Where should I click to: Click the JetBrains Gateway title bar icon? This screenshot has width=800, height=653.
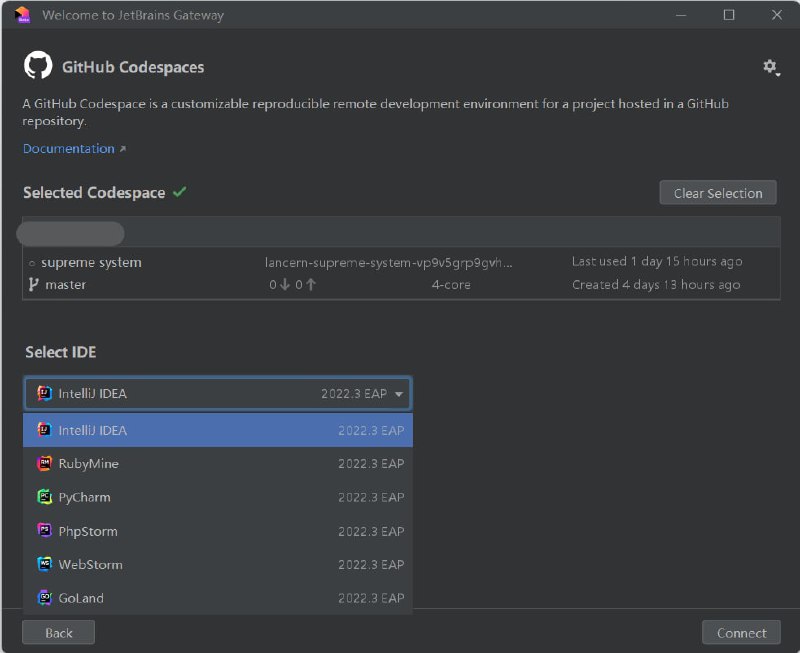[x=22, y=15]
